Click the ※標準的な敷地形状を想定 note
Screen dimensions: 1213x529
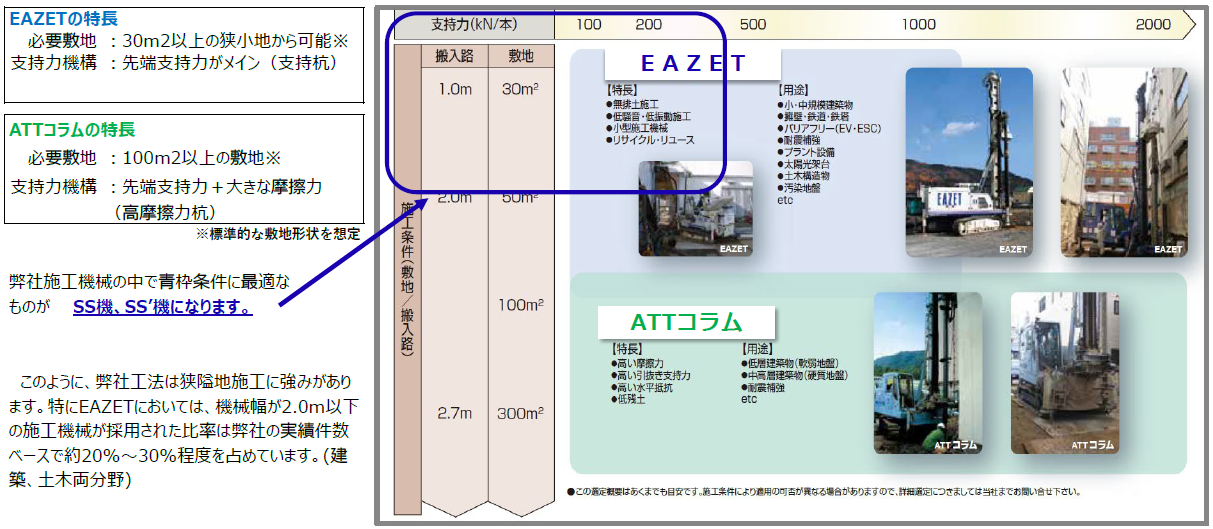tap(278, 233)
